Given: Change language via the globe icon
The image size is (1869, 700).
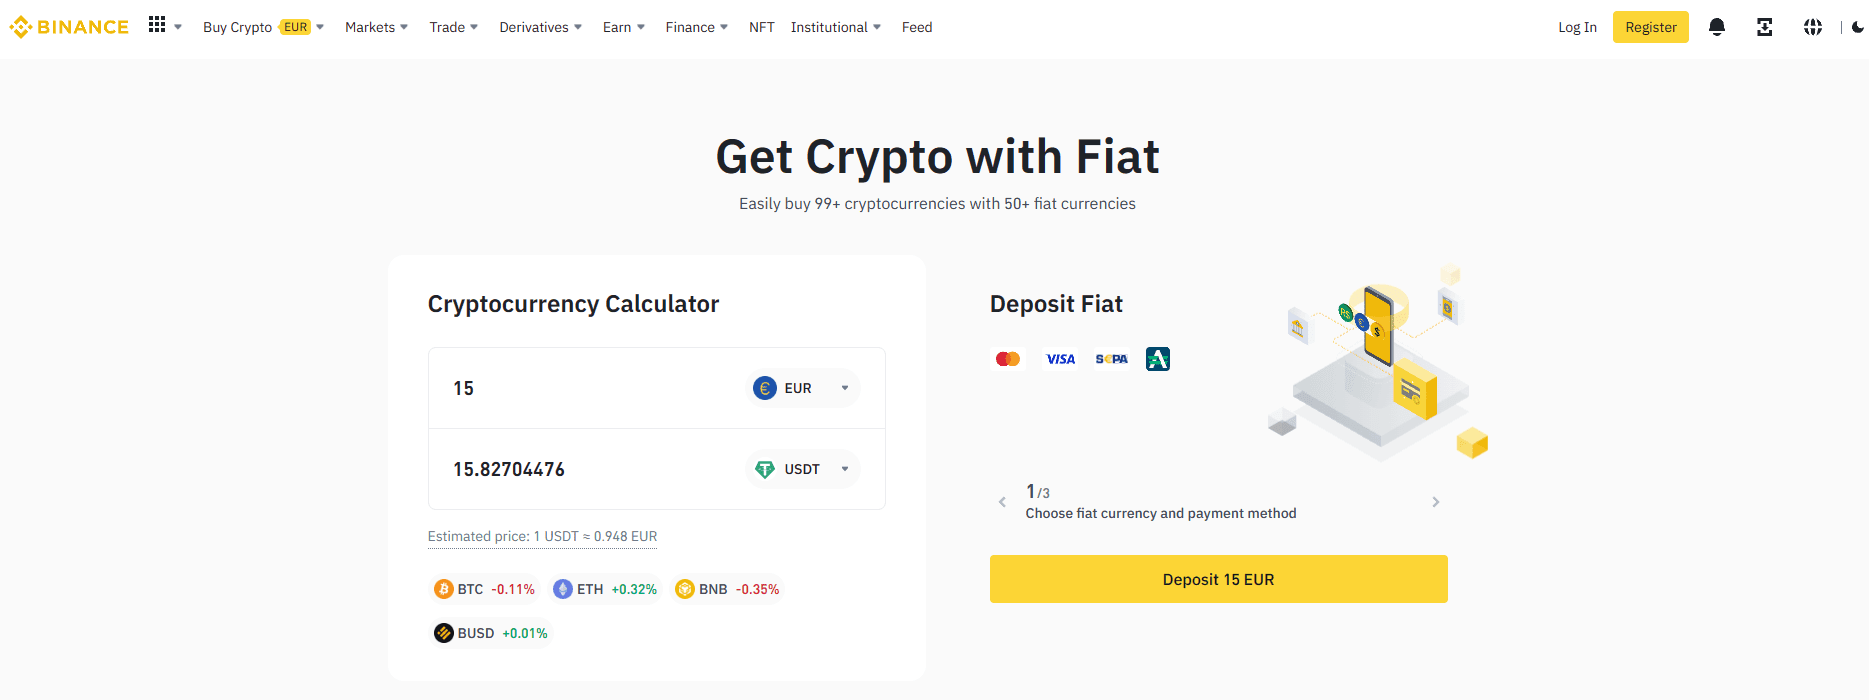Looking at the screenshot, I should coord(1813,27).
